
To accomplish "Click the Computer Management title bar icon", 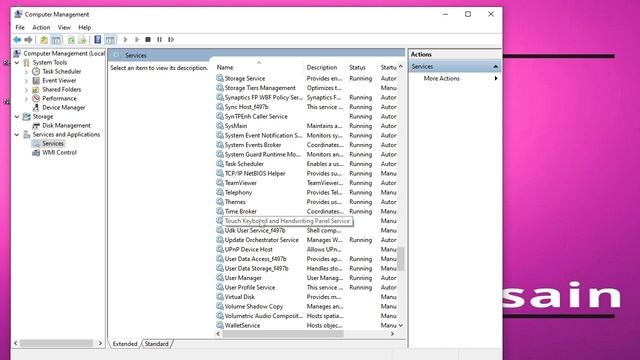I will coord(18,14).
